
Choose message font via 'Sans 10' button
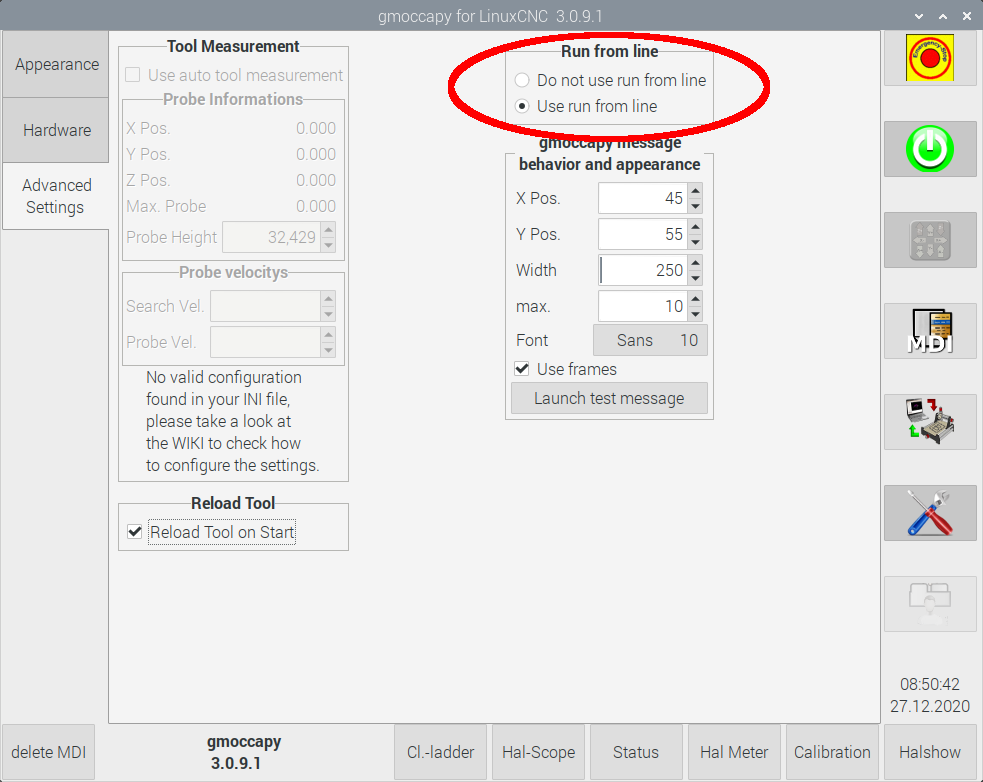[x=651, y=340]
